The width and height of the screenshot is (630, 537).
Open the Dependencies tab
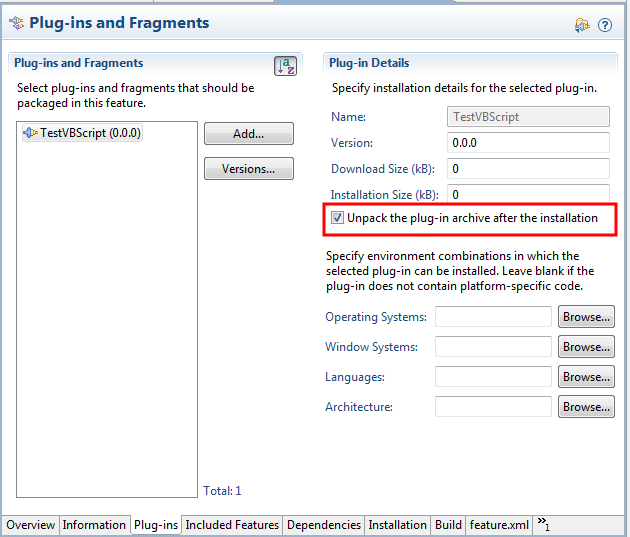coord(324,525)
